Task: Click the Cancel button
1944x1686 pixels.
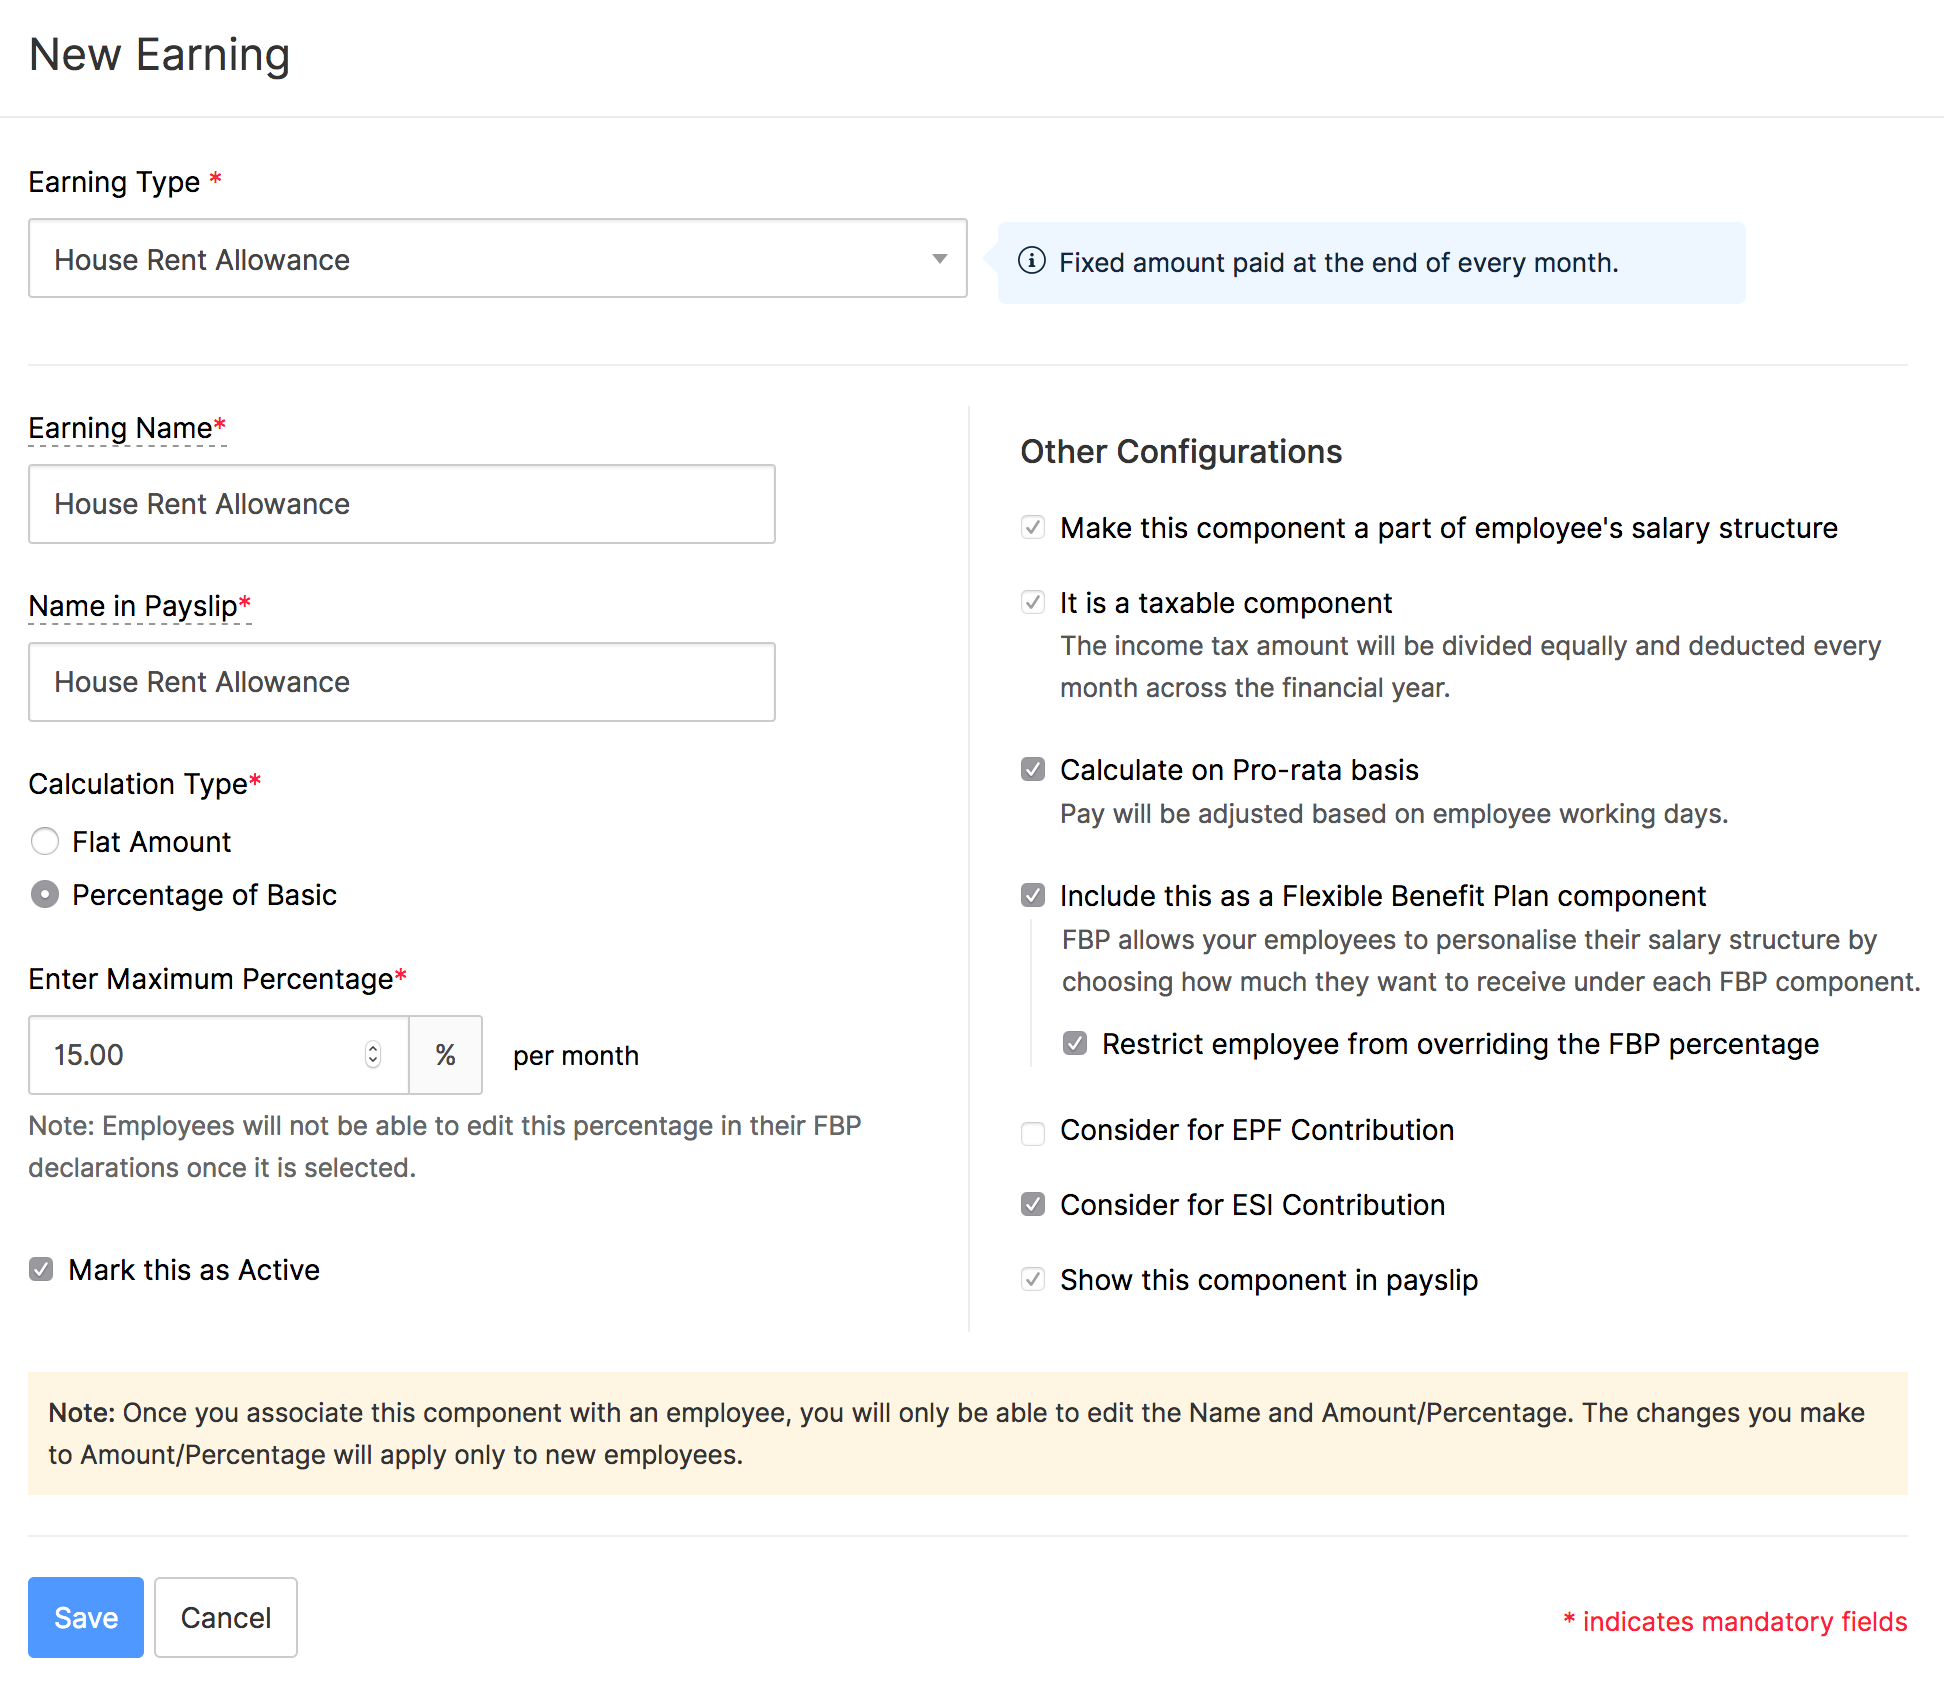Action: click(x=226, y=1617)
